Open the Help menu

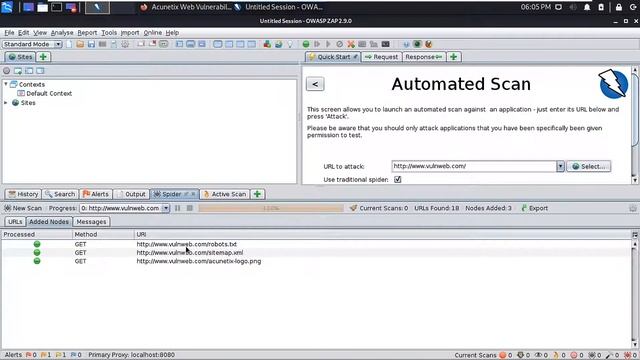(x=172, y=33)
